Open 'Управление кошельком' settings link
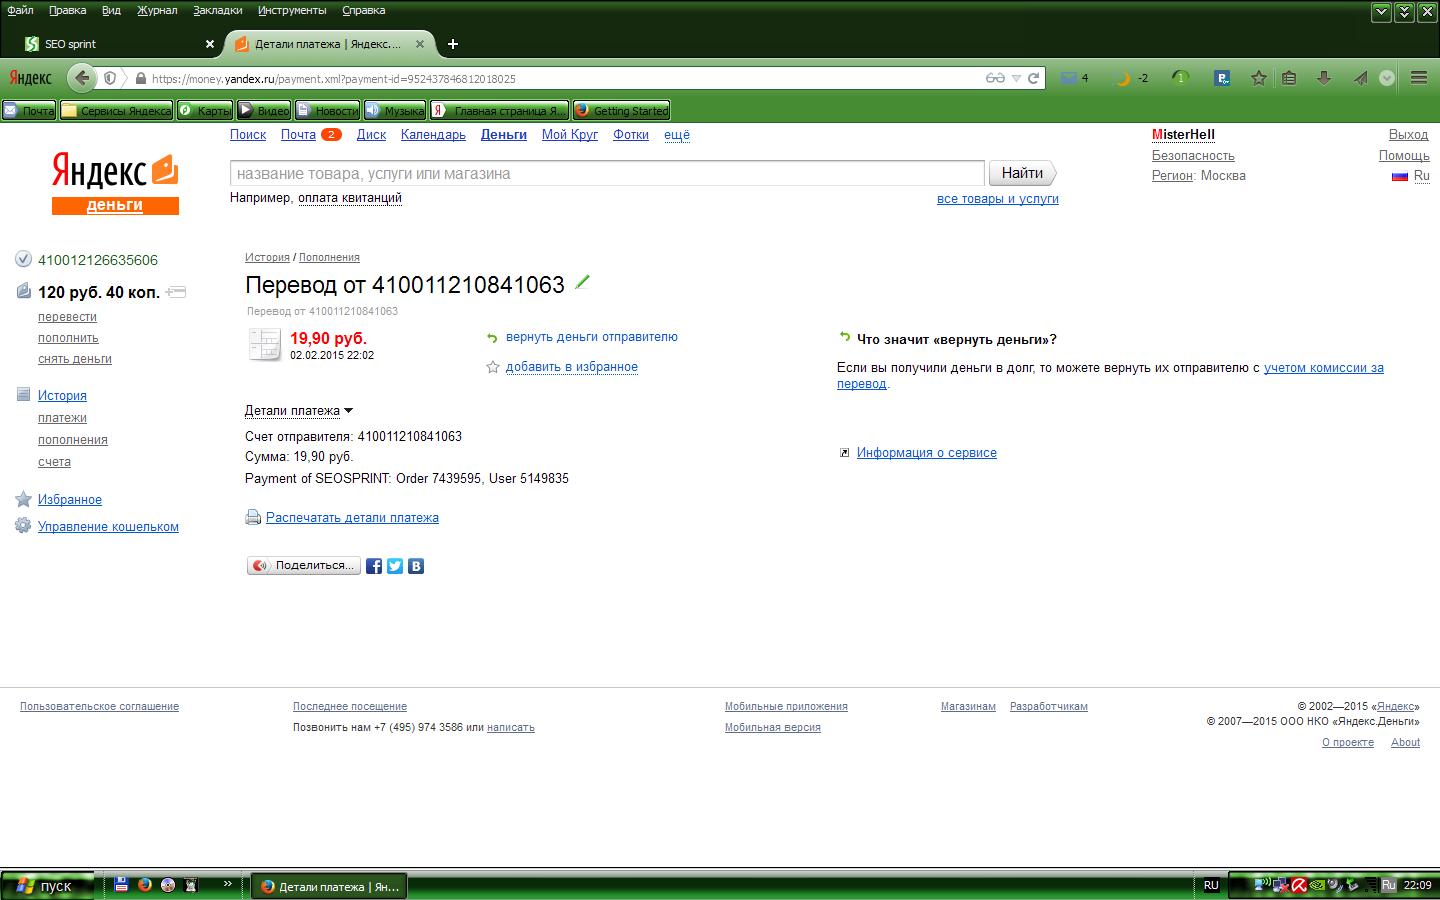The width and height of the screenshot is (1440, 900). [108, 527]
